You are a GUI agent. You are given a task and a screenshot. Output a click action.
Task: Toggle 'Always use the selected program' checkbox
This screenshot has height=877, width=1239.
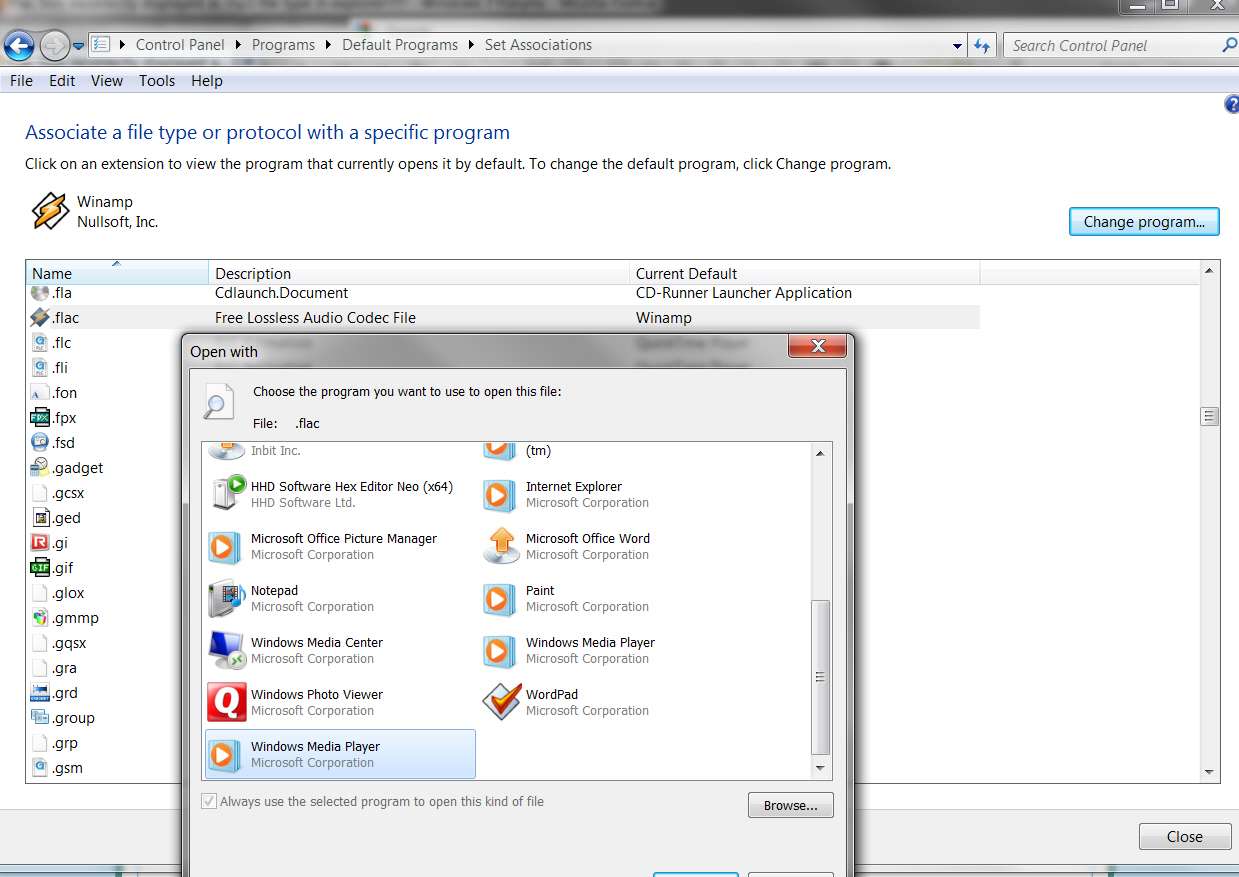(x=208, y=802)
